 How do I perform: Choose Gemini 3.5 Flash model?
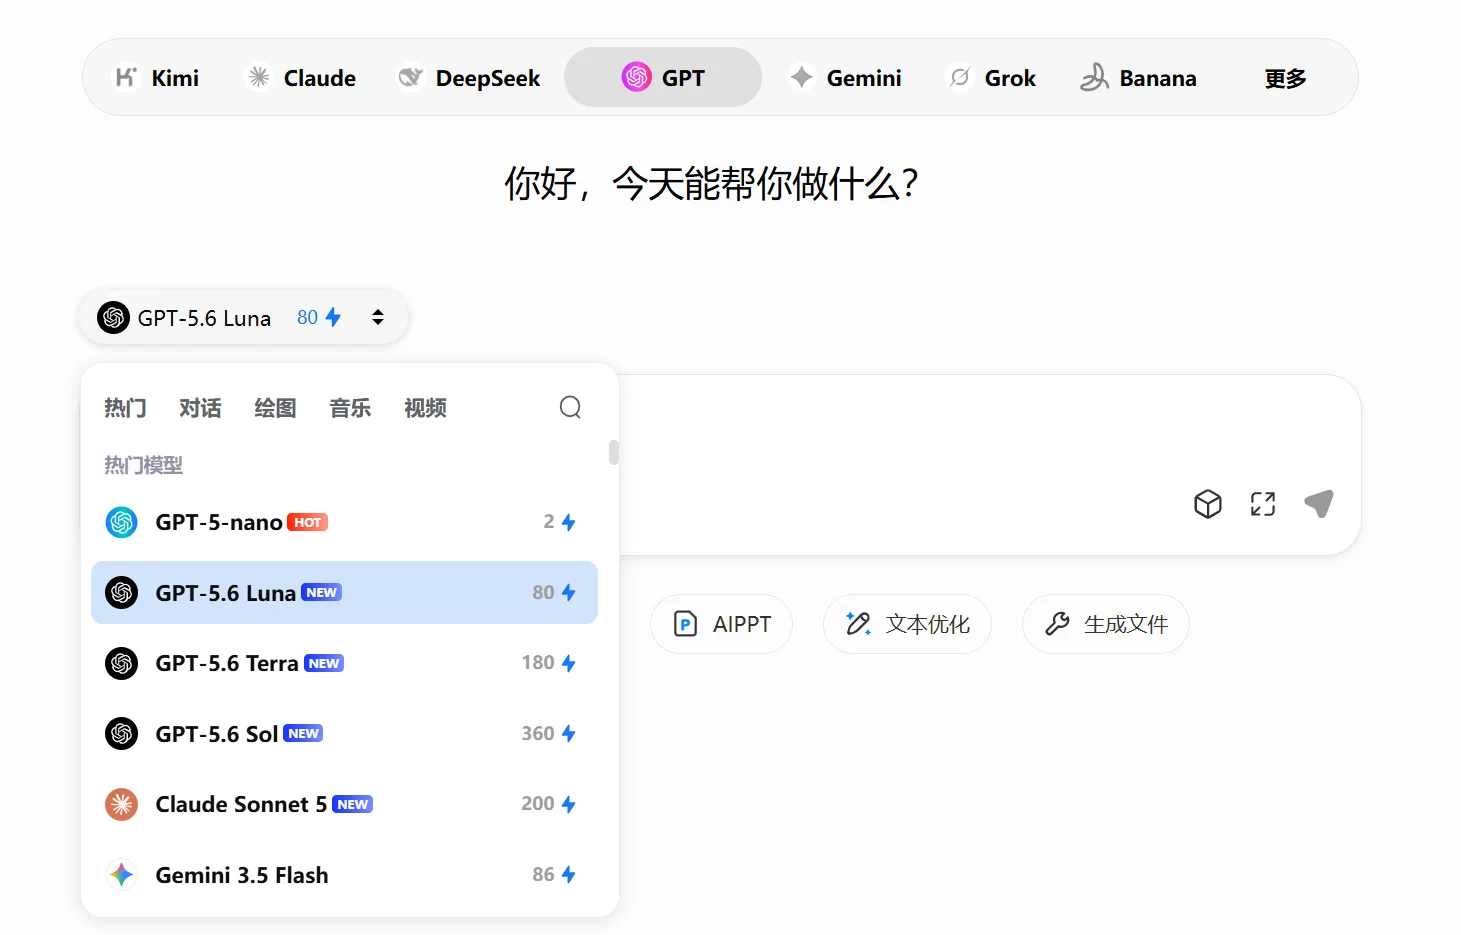344,875
